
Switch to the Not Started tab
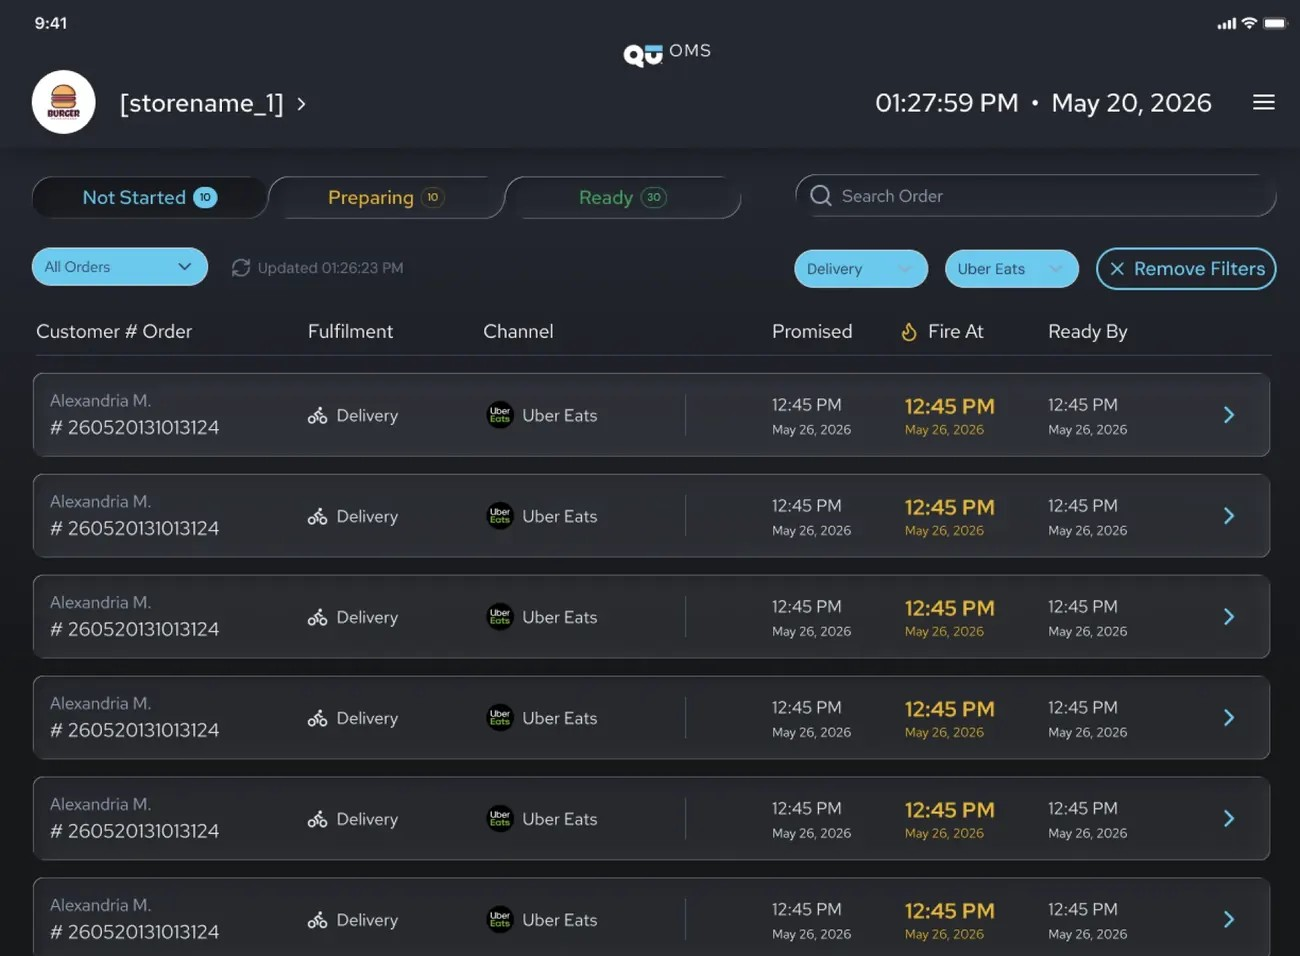click(150, 198)
